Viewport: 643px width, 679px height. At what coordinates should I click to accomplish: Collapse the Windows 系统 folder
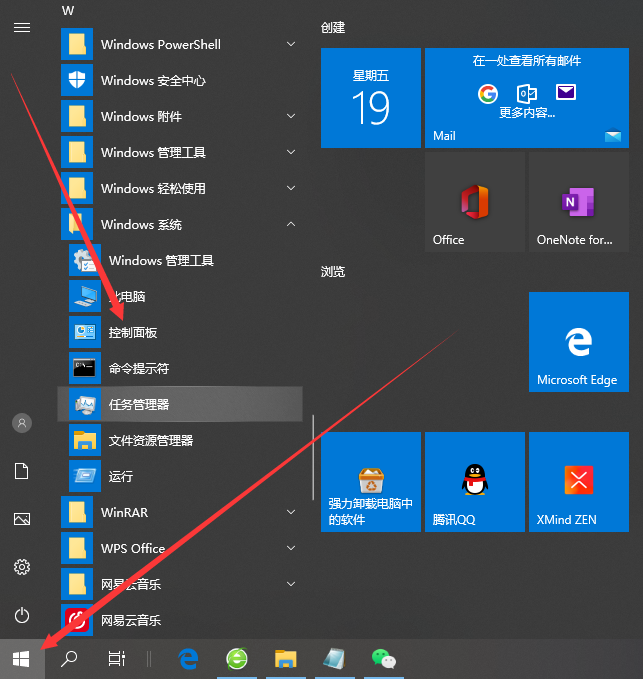pos(291,224)
